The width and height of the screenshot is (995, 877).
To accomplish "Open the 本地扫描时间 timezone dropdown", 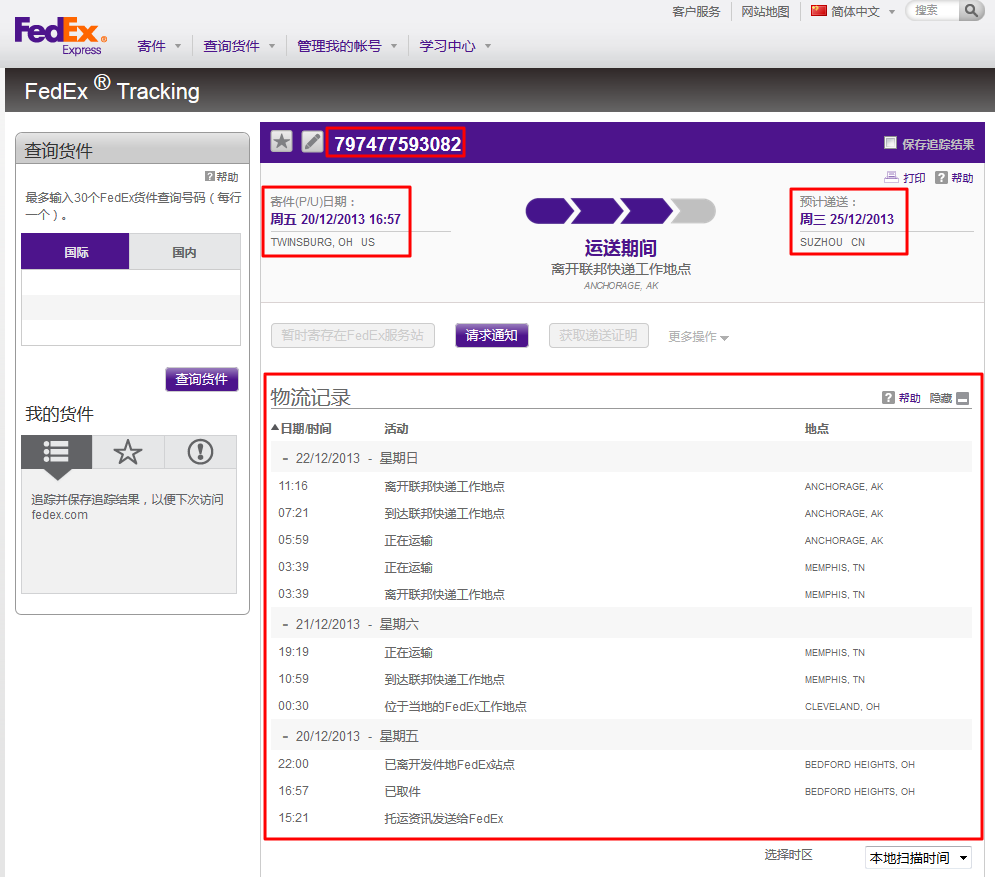I will (x=918, y=858).
